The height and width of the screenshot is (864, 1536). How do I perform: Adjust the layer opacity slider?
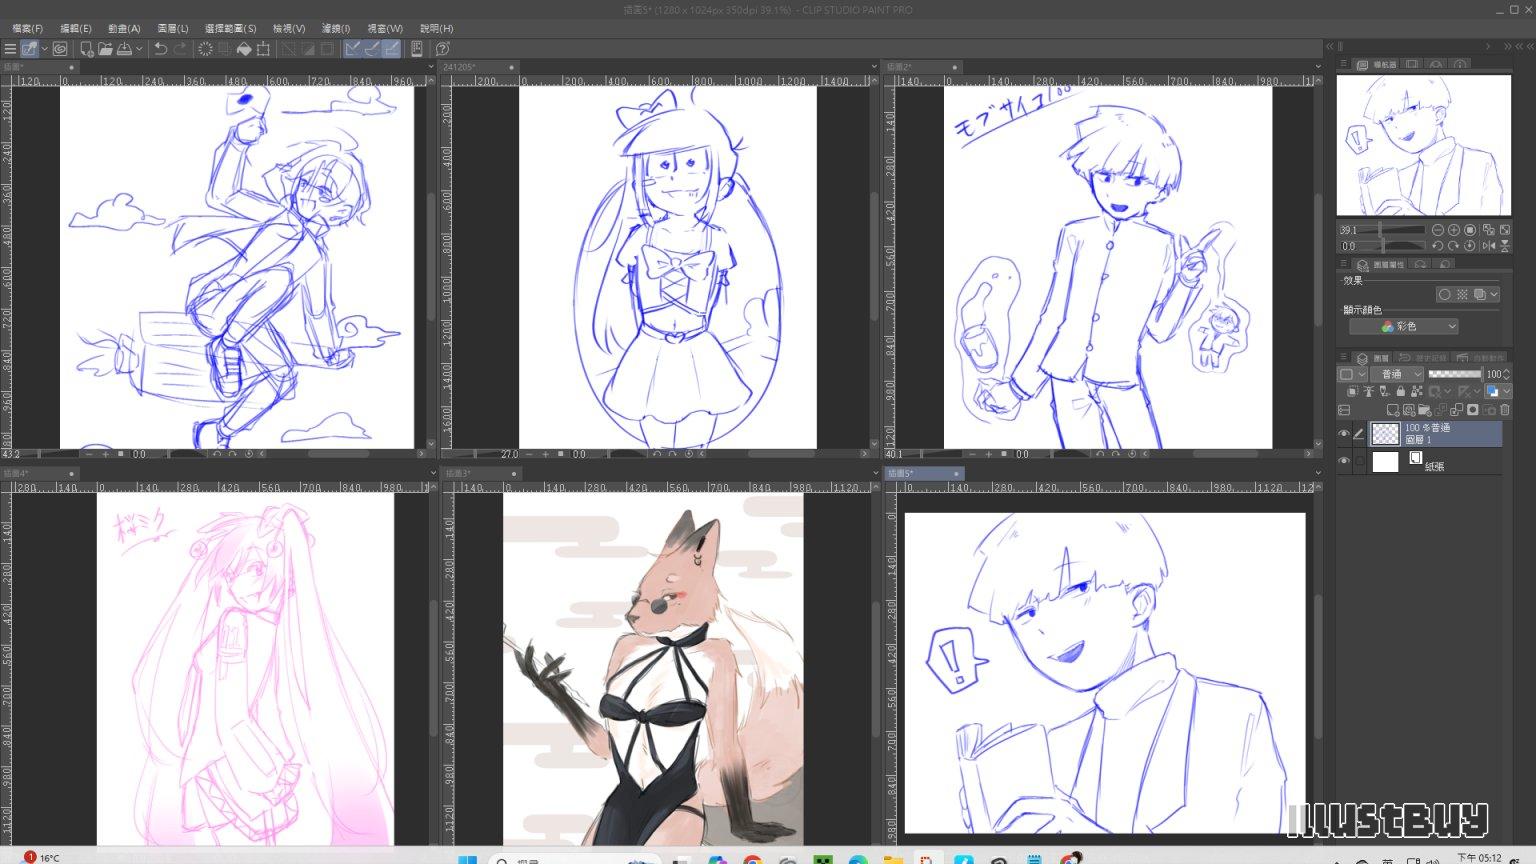tap(1454, 374)
